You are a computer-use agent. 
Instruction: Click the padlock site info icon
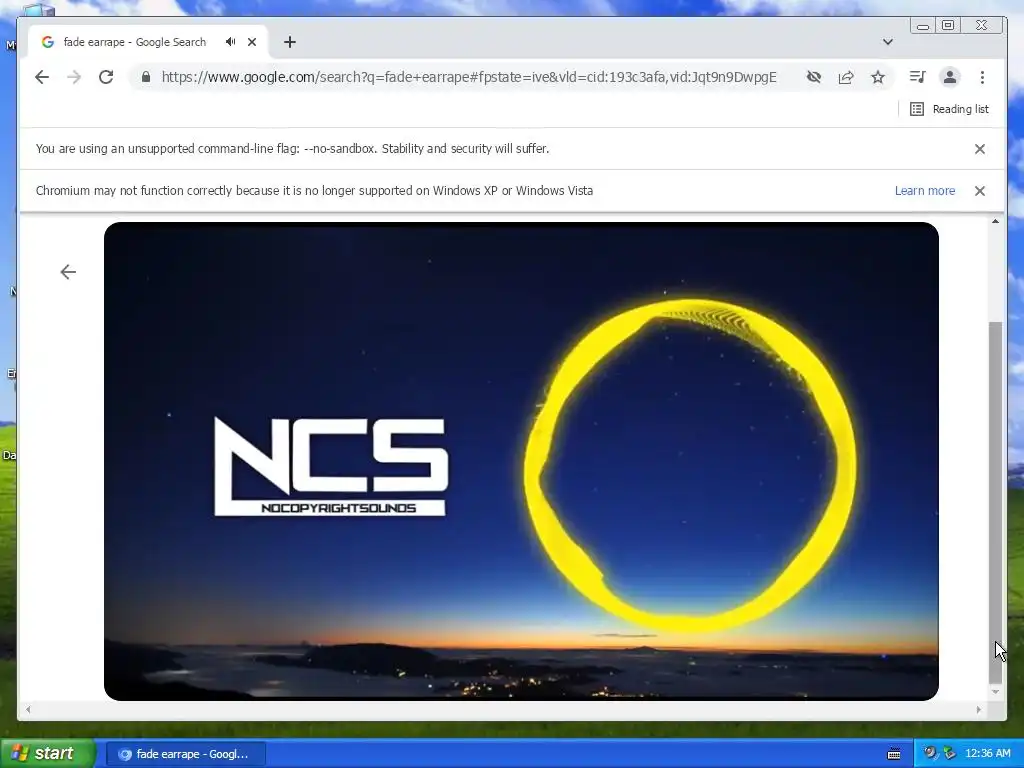[146, 77]
